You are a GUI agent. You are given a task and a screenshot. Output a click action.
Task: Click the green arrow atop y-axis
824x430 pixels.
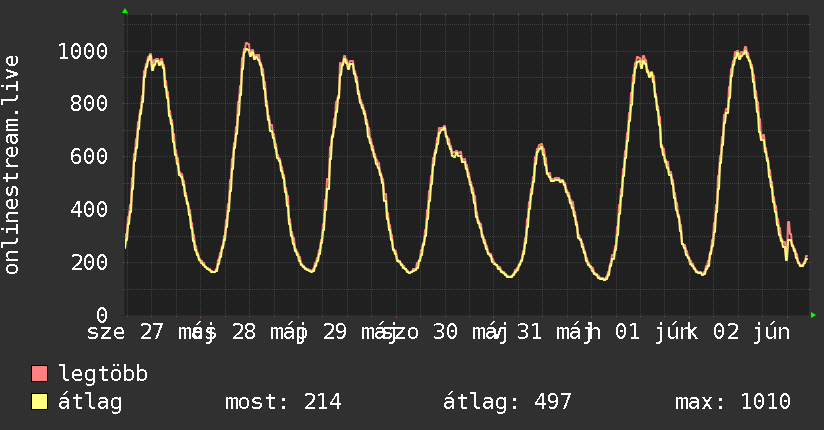point(125,11)
